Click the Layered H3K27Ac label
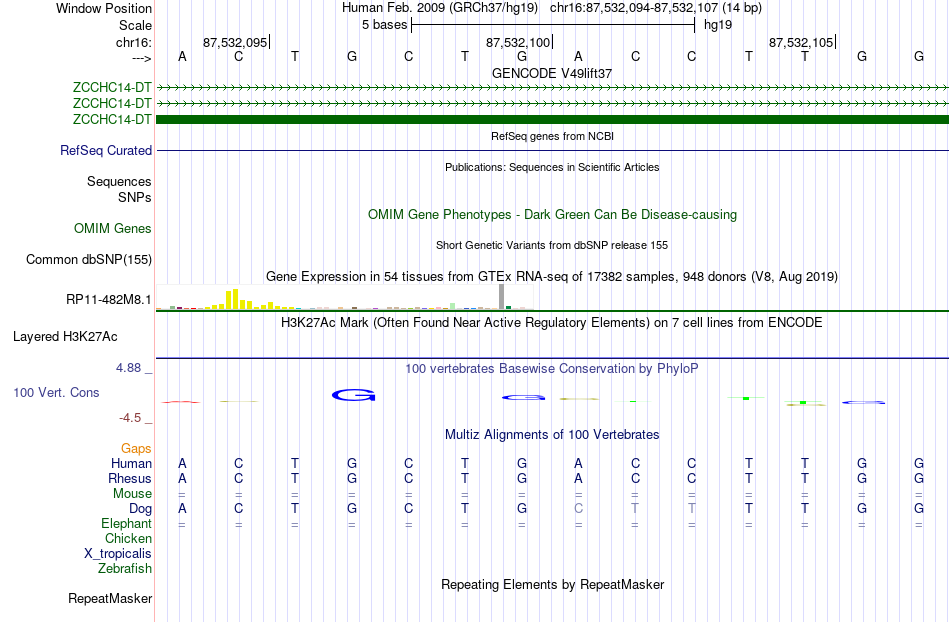The height and width of the screenshot is (622, 950). [65, 336]
